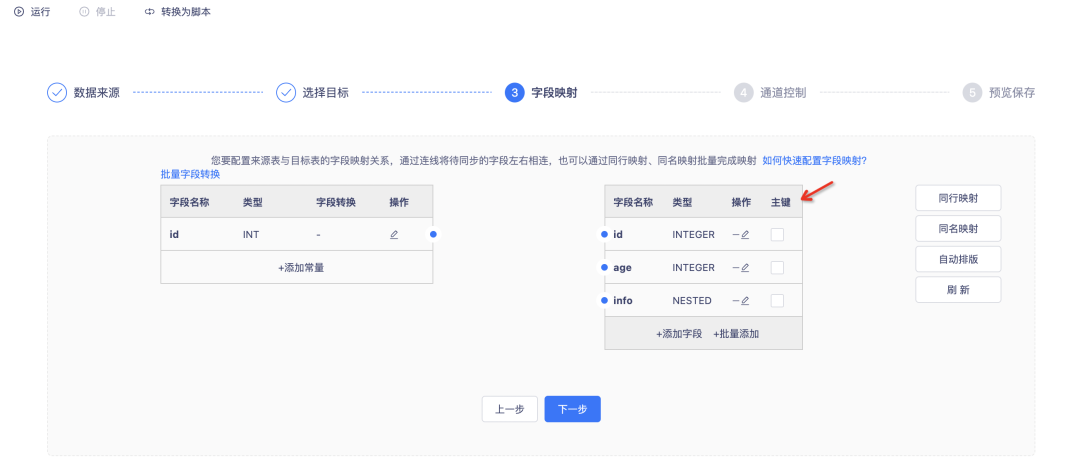
Task: Click 批量字段转换 link
Action: 190,174
